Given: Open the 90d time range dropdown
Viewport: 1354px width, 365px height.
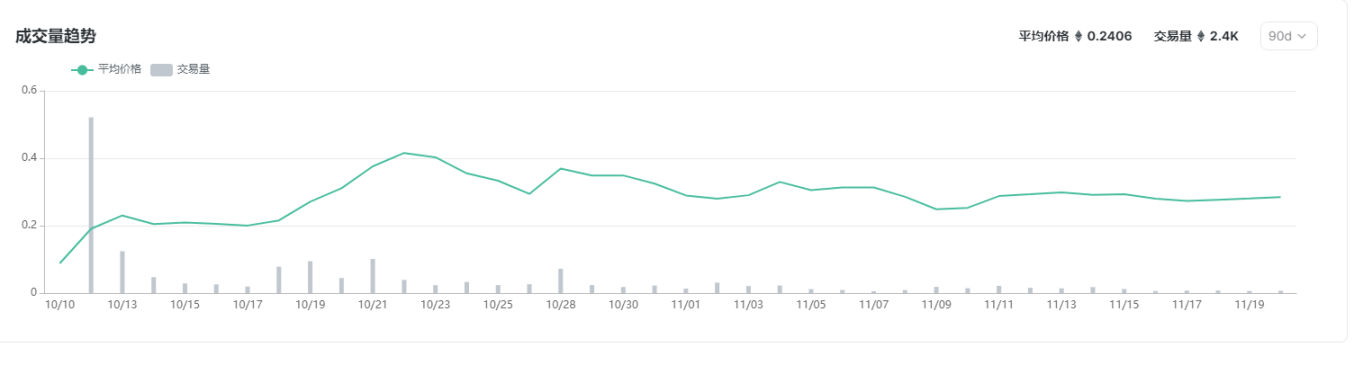Looking at the screenshot, I should (1288, 36).
